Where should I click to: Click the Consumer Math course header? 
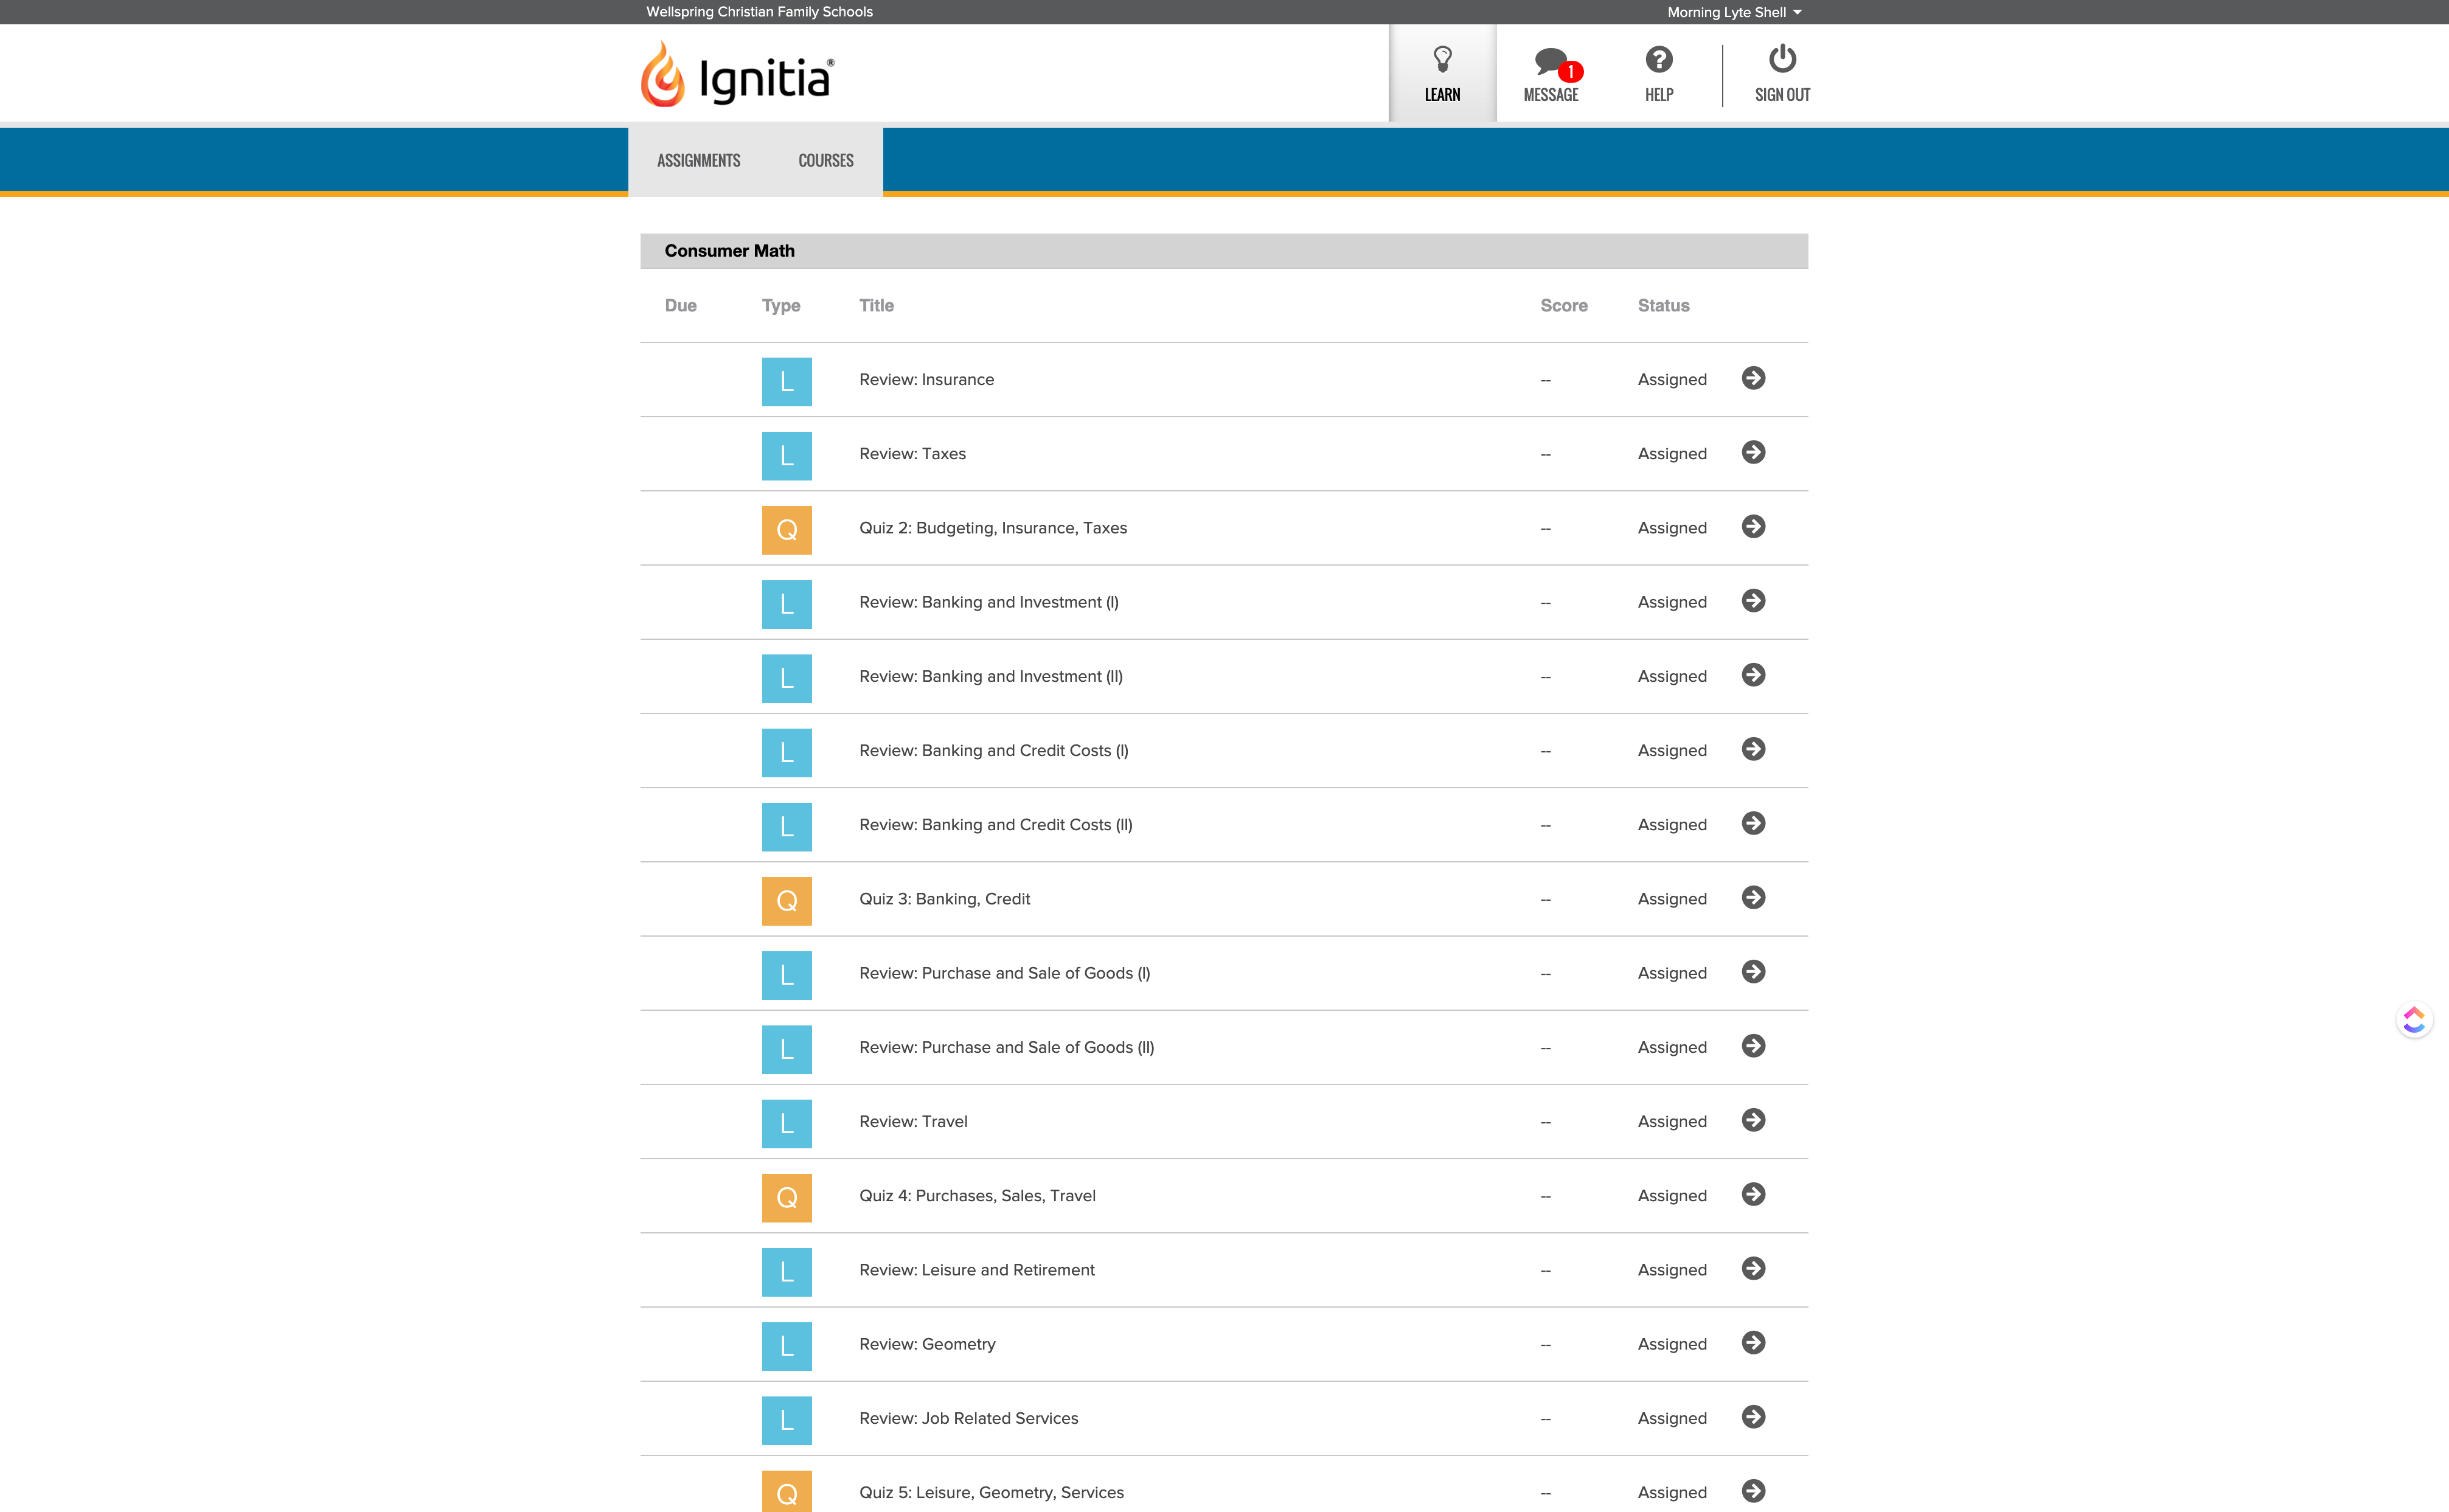(x=1224, y=251)
